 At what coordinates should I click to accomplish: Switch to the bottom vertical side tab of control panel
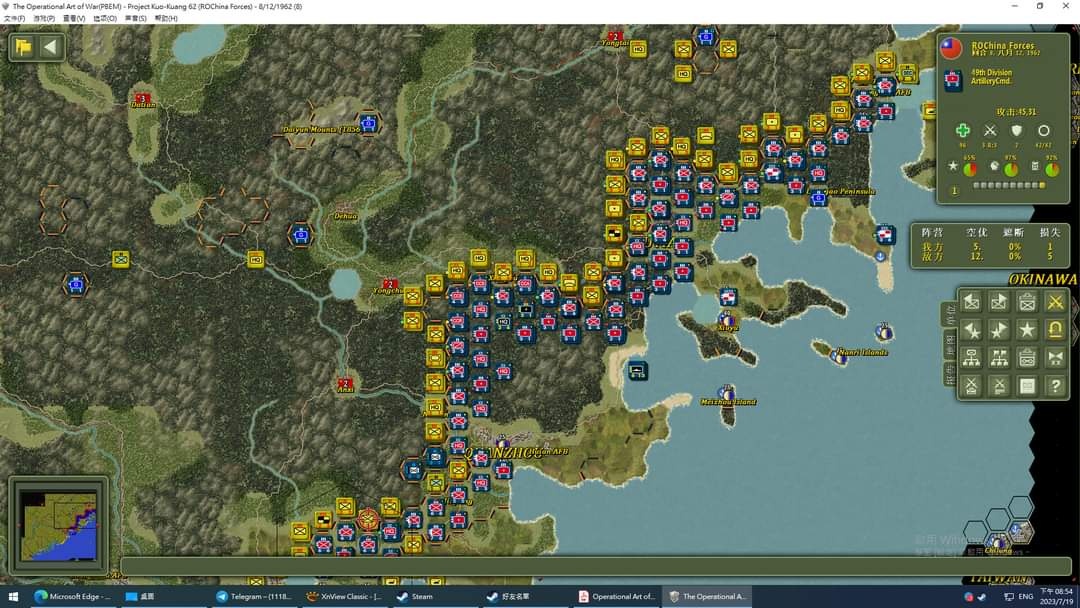[x=948, y=374]
